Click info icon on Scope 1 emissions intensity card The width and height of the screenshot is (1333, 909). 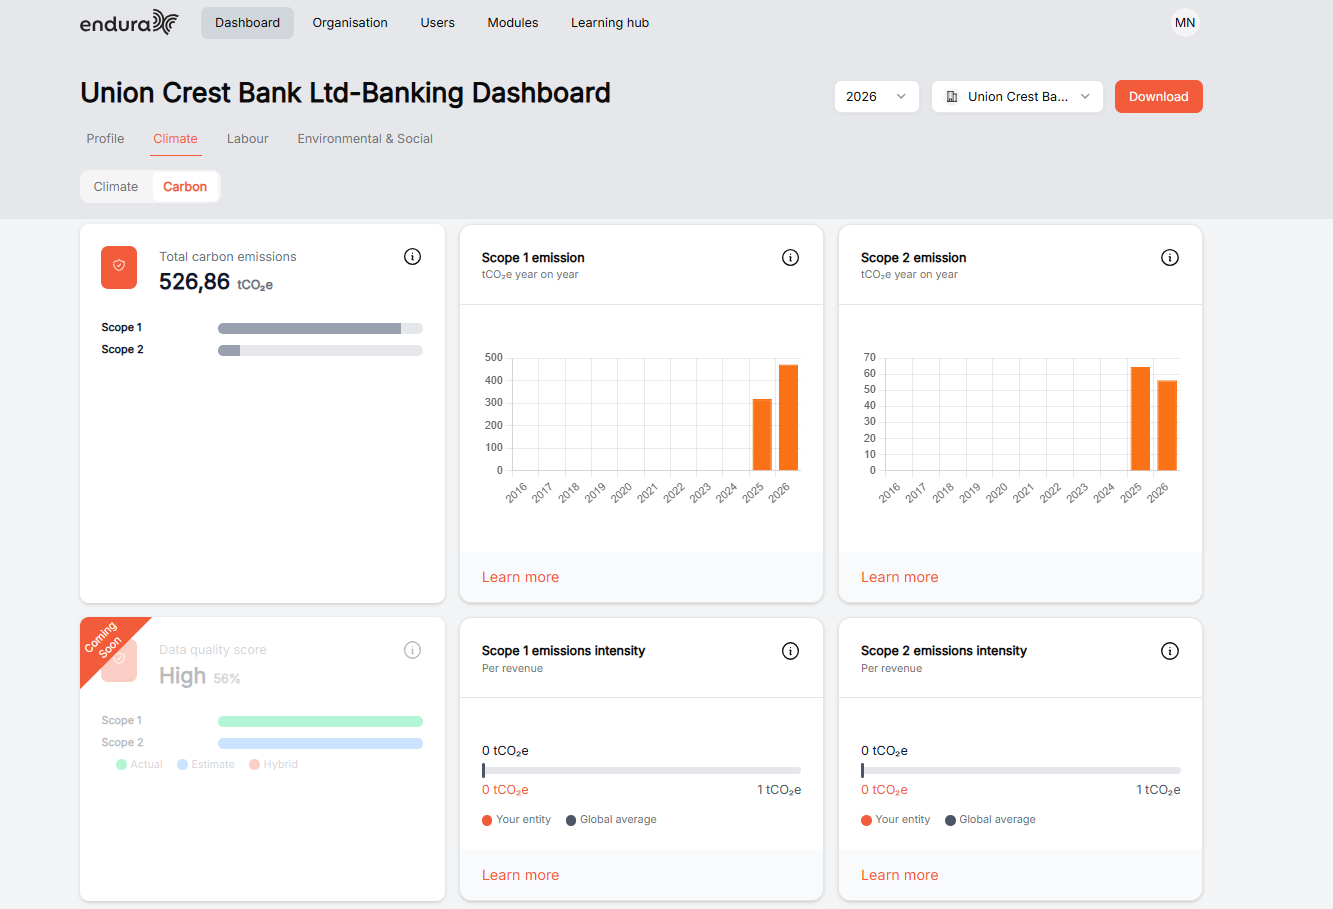(790, 651)
